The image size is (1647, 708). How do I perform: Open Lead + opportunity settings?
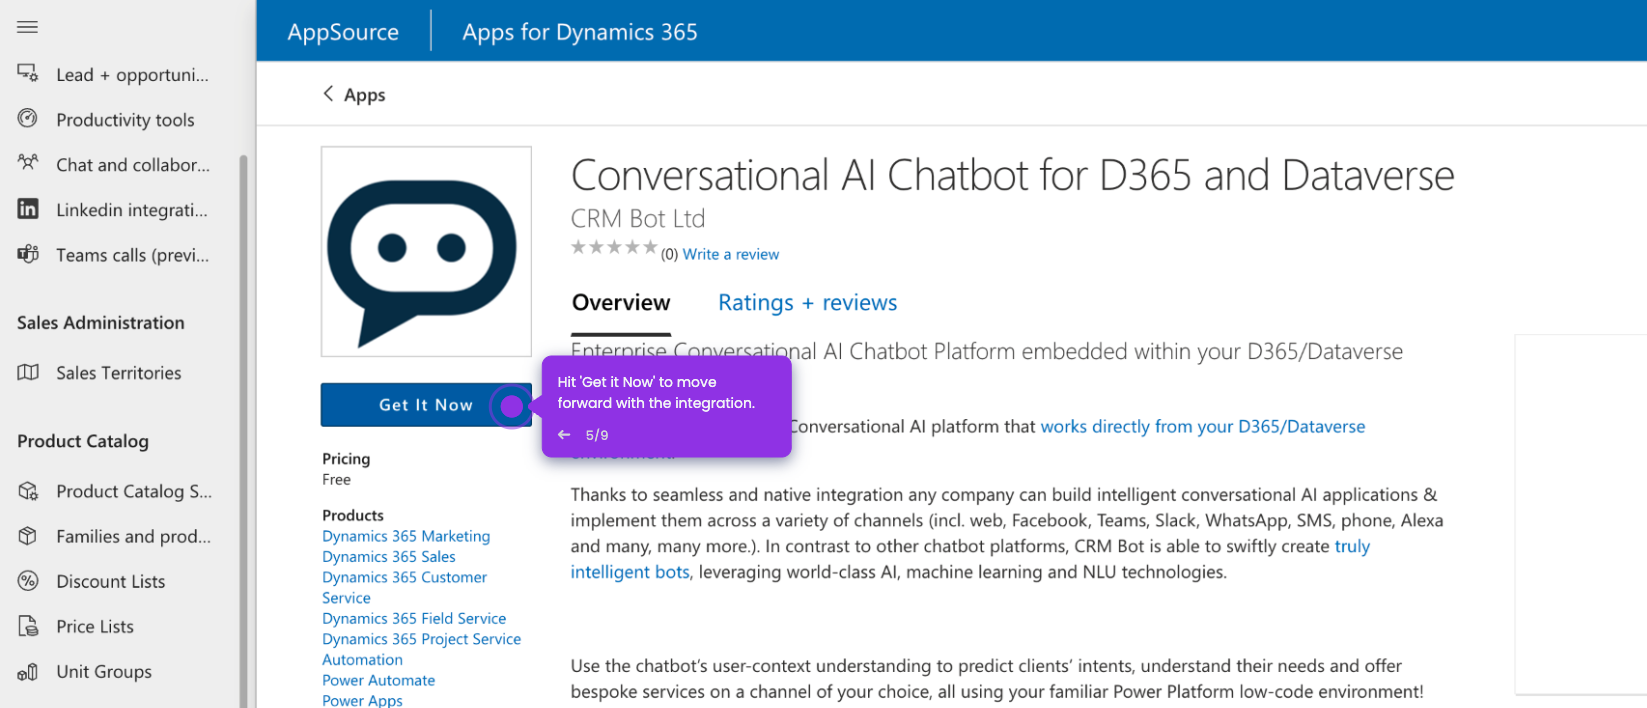[x=132, y=75]
